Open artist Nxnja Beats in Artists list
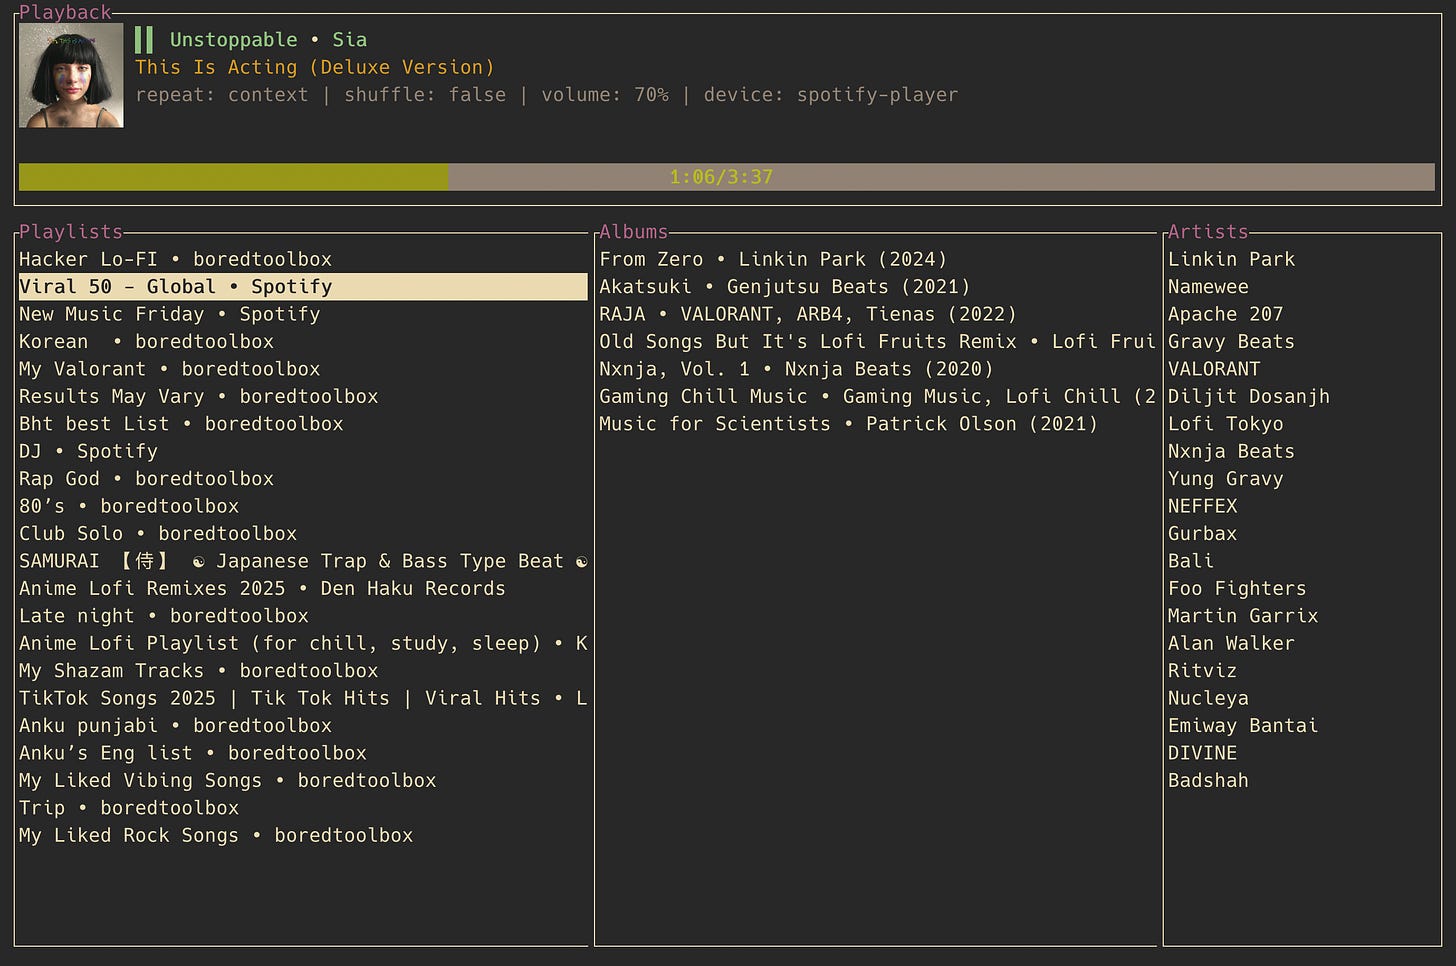 [1231, 451]
